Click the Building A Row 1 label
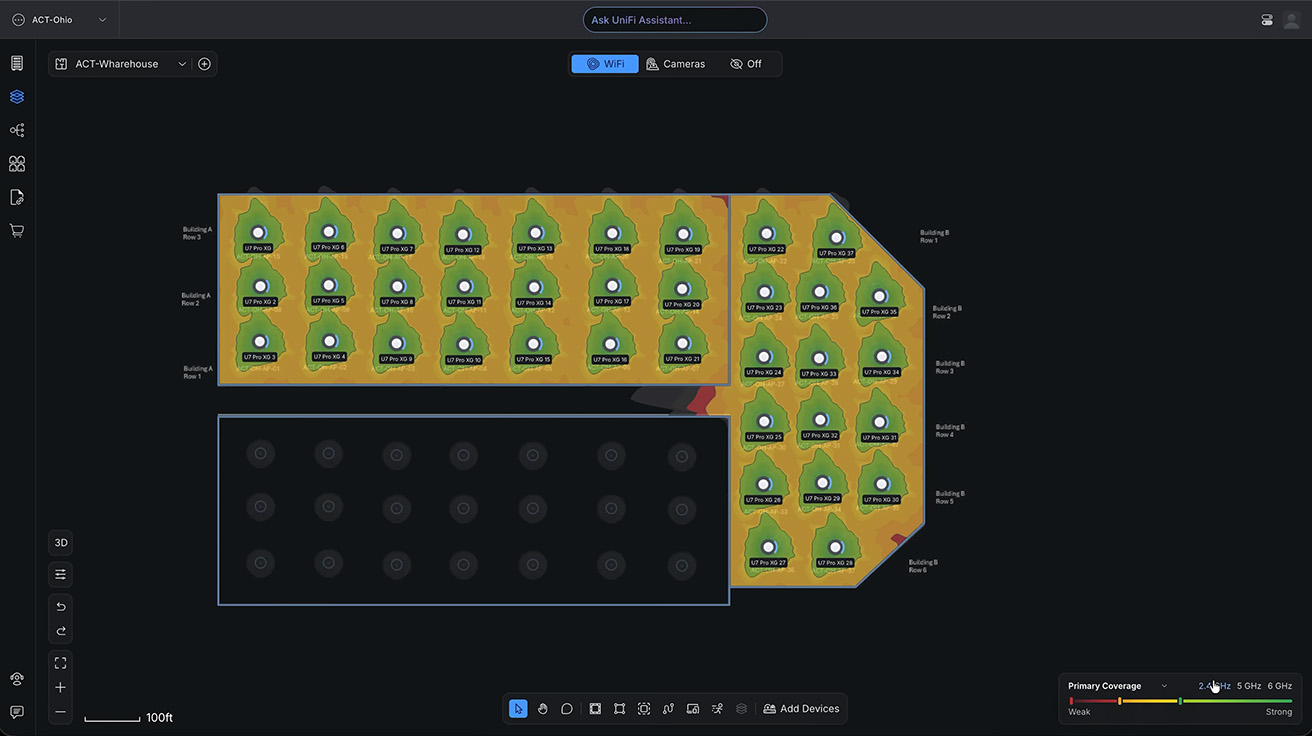Image resolution: width=1312 pixels, height=736 pixels. click(198, 372)
